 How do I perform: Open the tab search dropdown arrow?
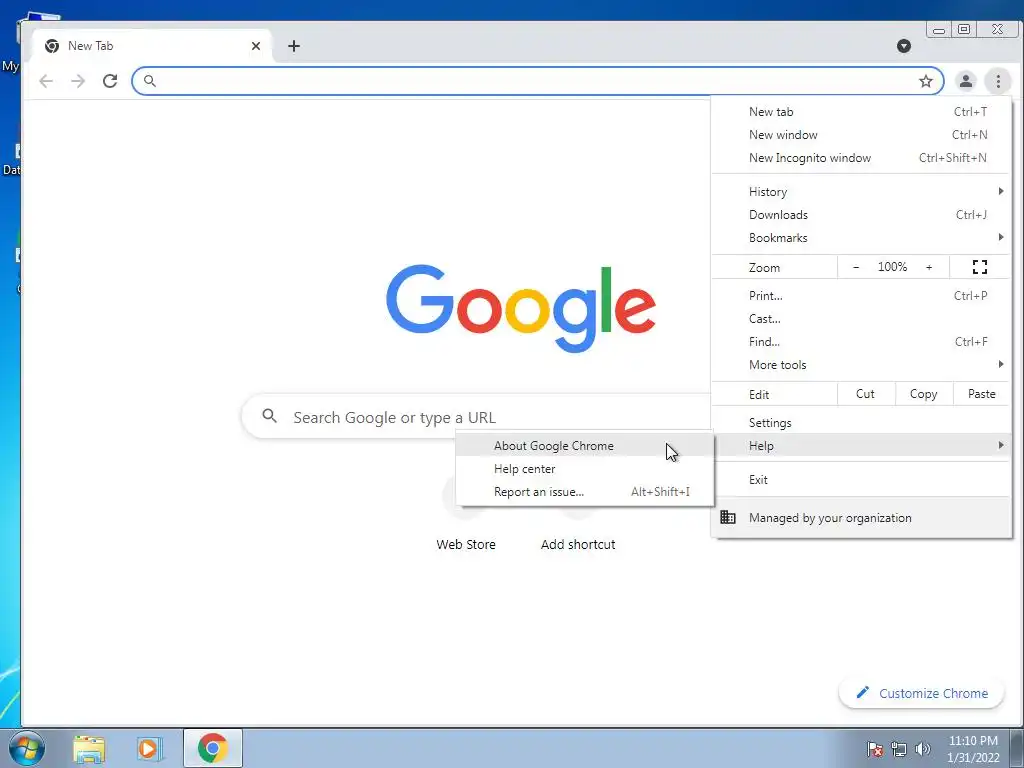[x=904, y=46]
